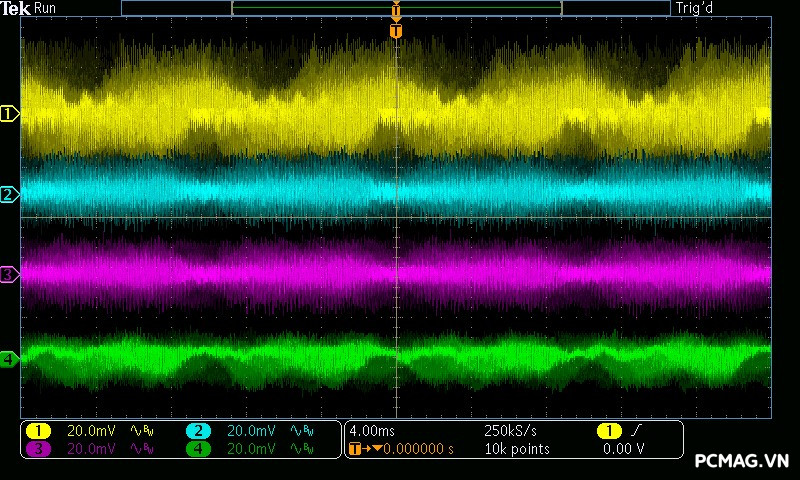The height and width of the screenshot is (480, 800).
Task: Click the channel 3 magenta ground marker
Action: [9, 274]
